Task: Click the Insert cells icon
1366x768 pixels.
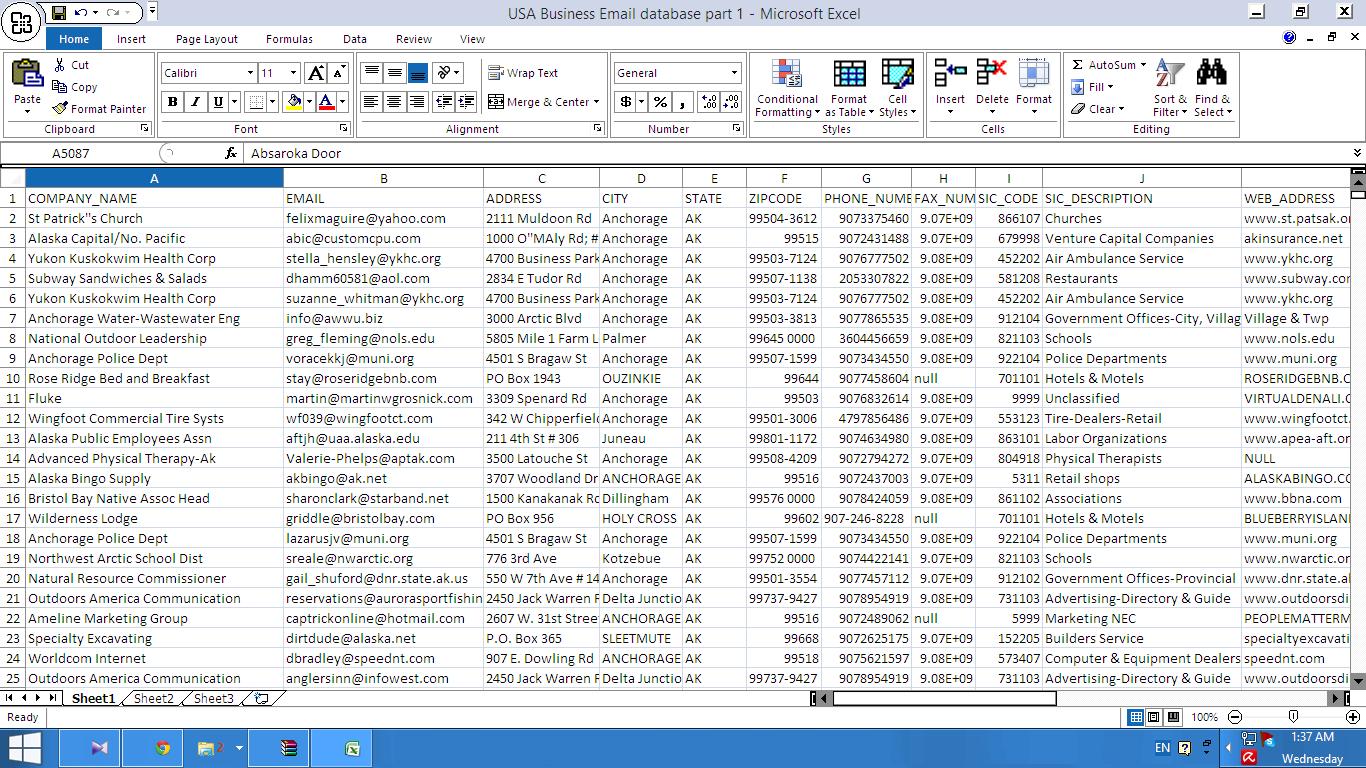Action: pyautogui.click(x=950, y=74)
